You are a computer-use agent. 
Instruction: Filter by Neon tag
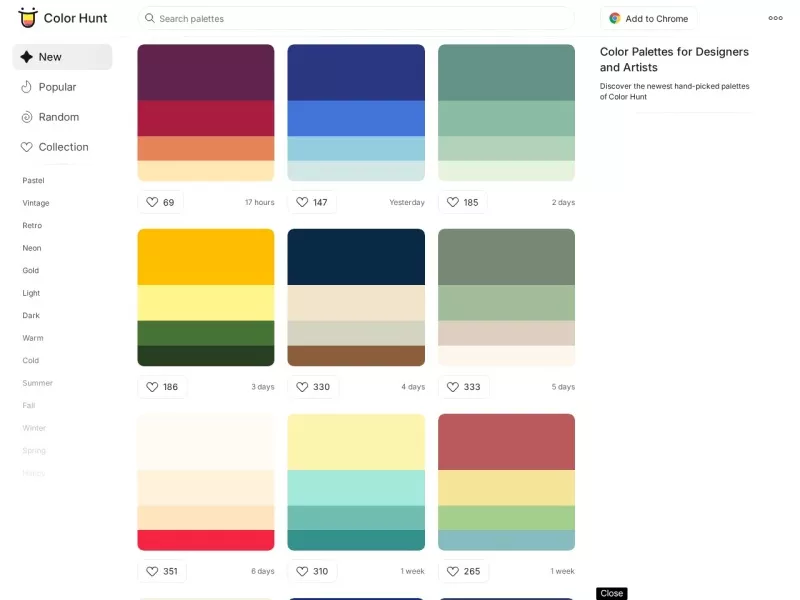pyautogui.click(x=32, y=247)
